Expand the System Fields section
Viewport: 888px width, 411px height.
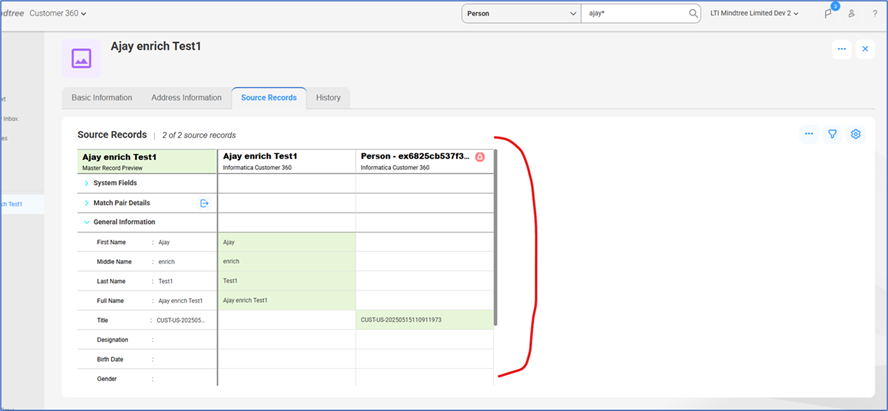click(x=87, y=183)
